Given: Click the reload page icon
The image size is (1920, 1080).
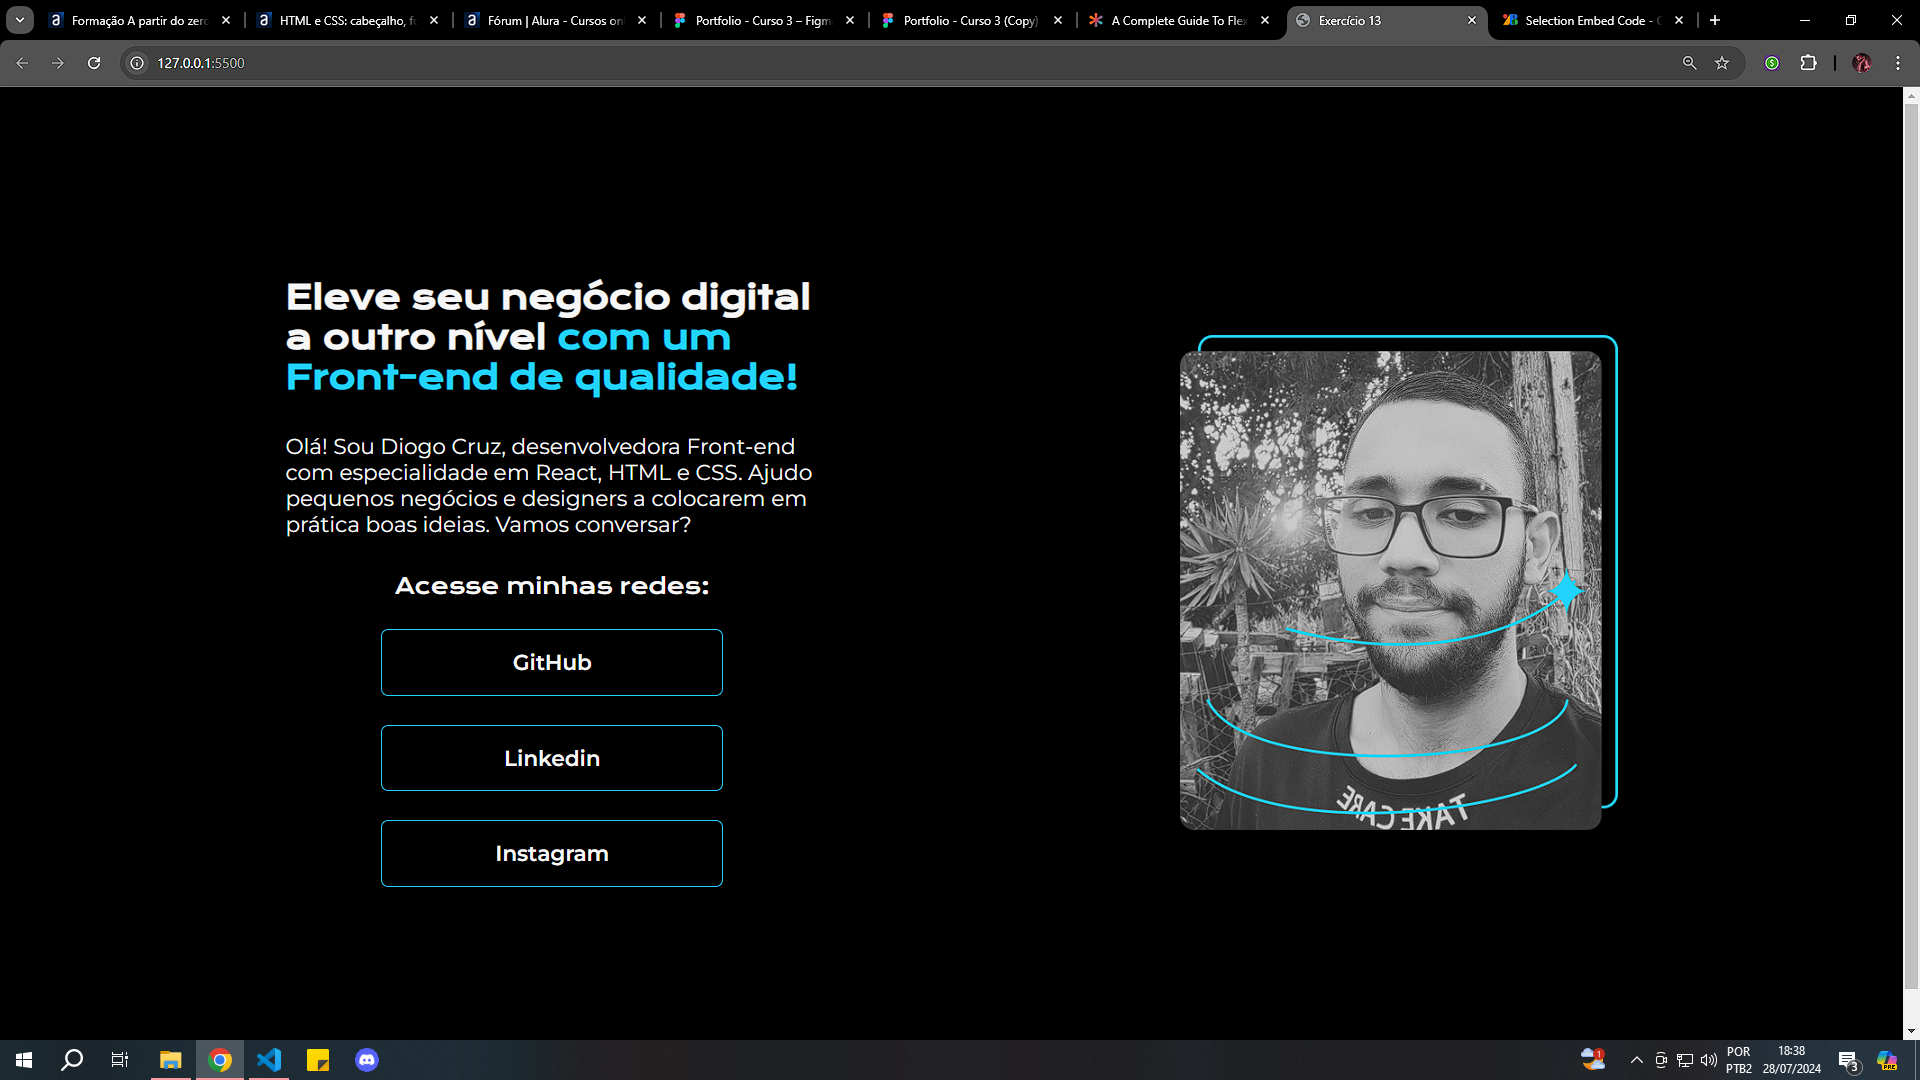Looking at the screenshot, I should click(x=94, y=63).
